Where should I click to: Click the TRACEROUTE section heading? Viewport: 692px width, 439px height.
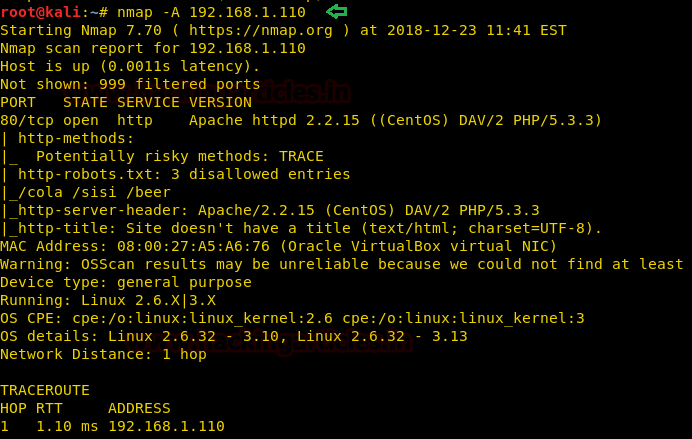(45, 390)
